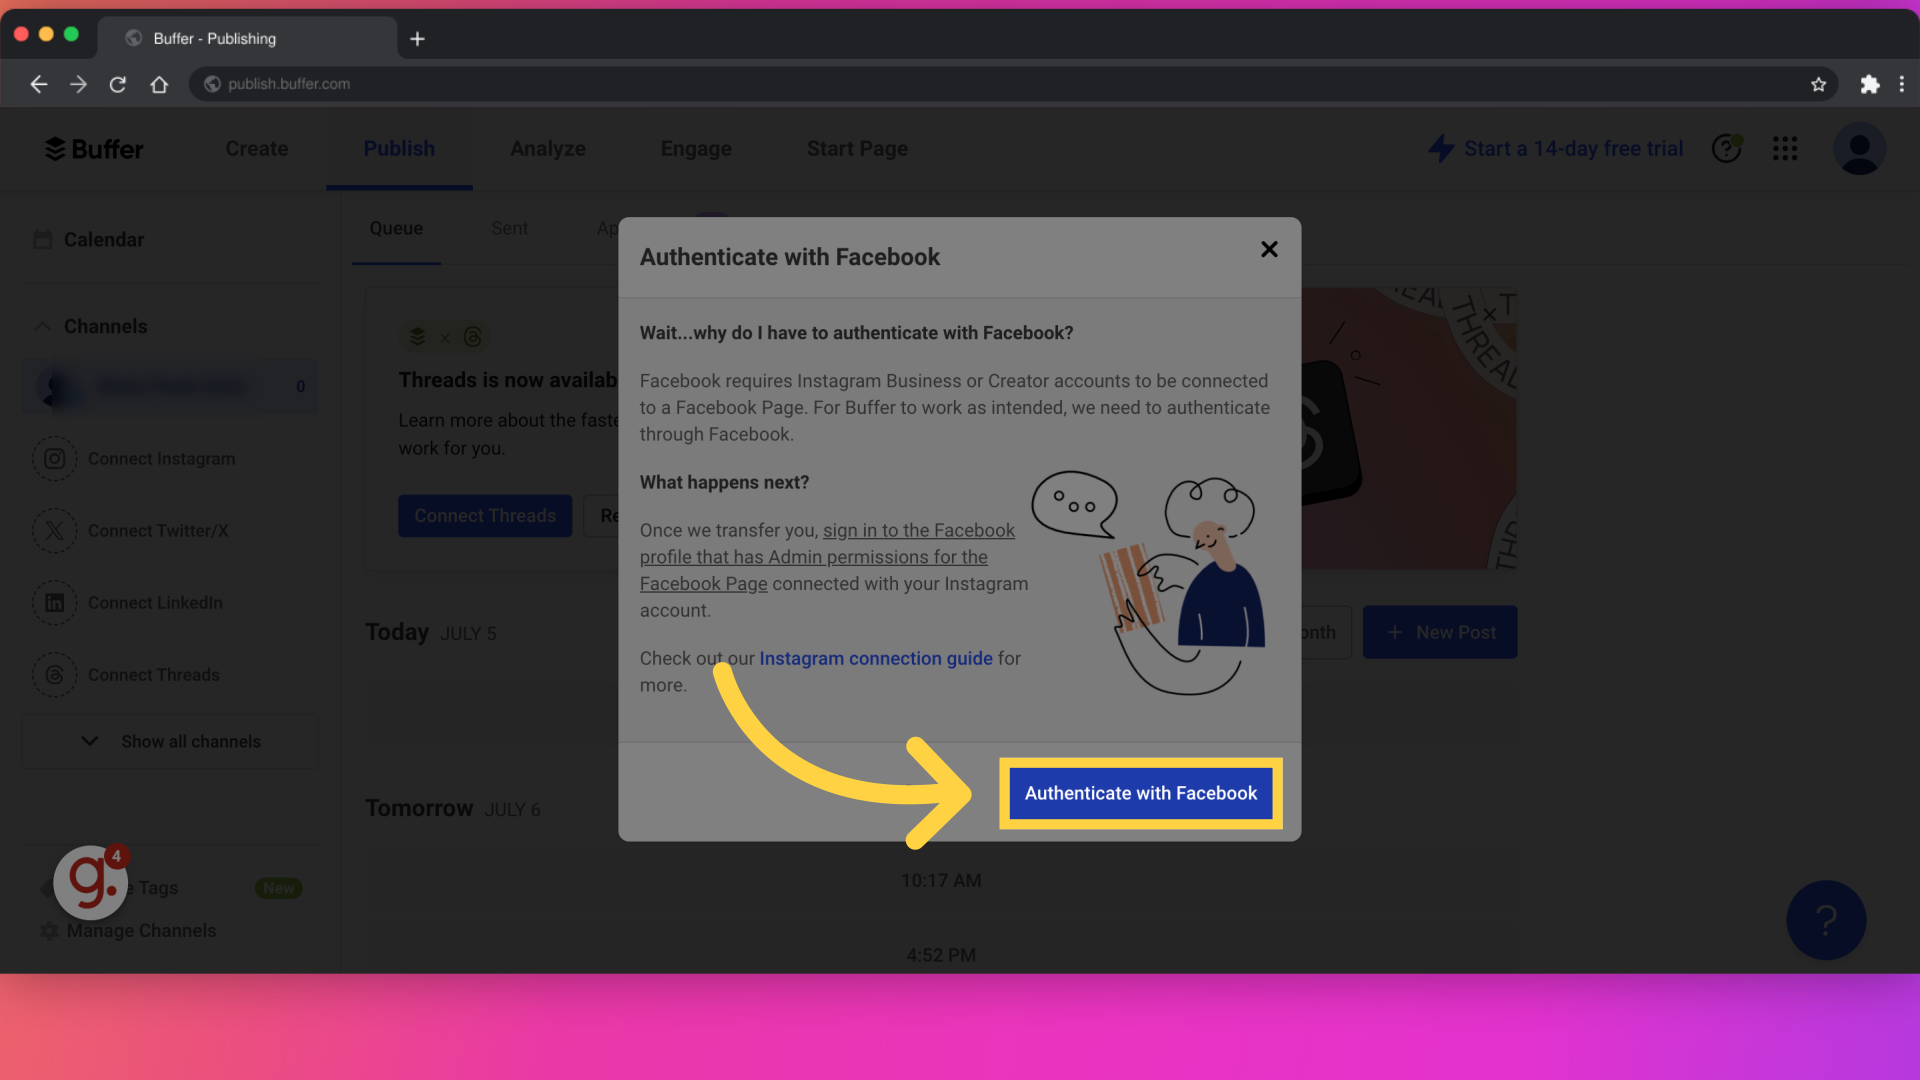This screenshot has width=1920, height=1080.
Task: Click the Calendar icon in sidebar
Action: (42, 239)
